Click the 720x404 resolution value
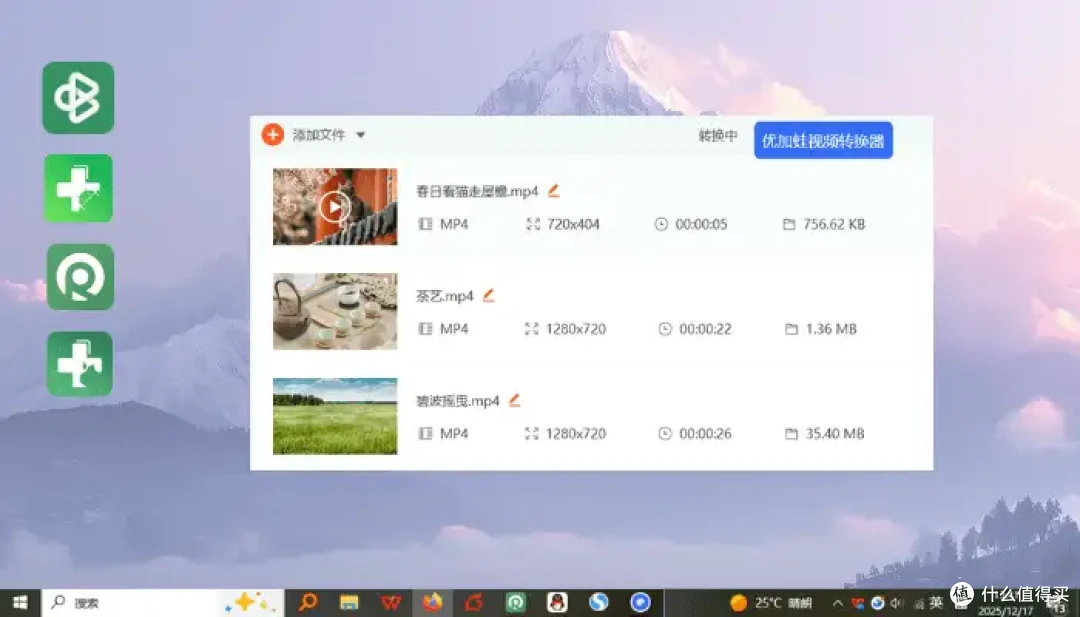The image size is (1080, 617). click(x=573, y=224)
